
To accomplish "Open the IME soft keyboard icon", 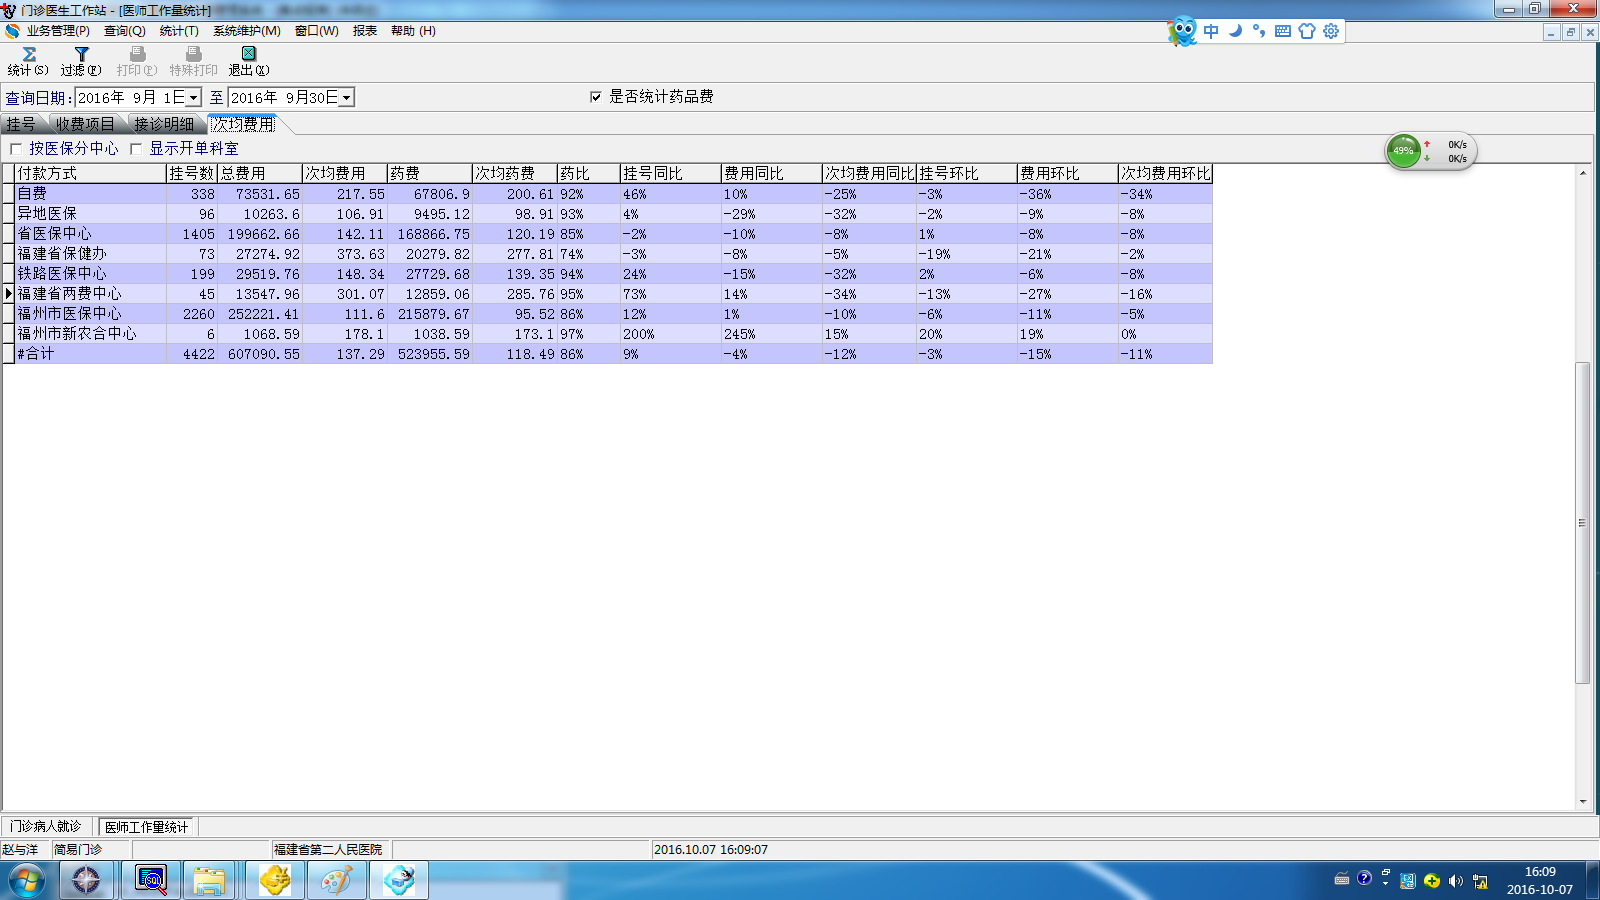I will (1283, 31).
